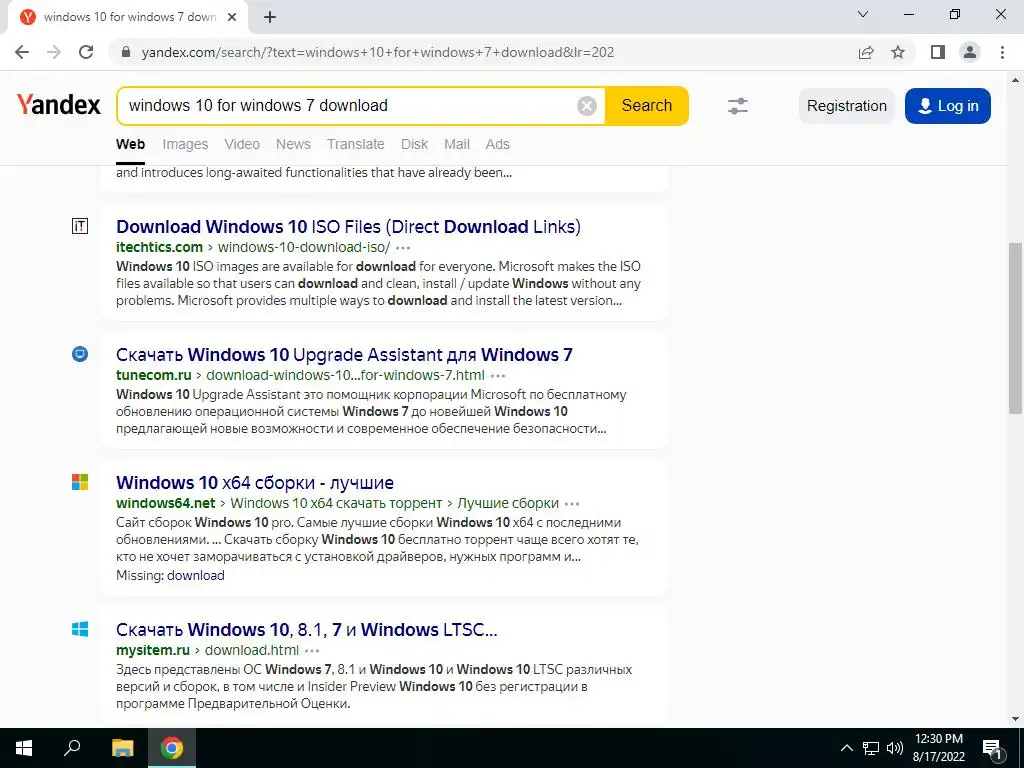
Task: Open Download Windows 10 ISO Files result
Action: [x=348, y=227]
